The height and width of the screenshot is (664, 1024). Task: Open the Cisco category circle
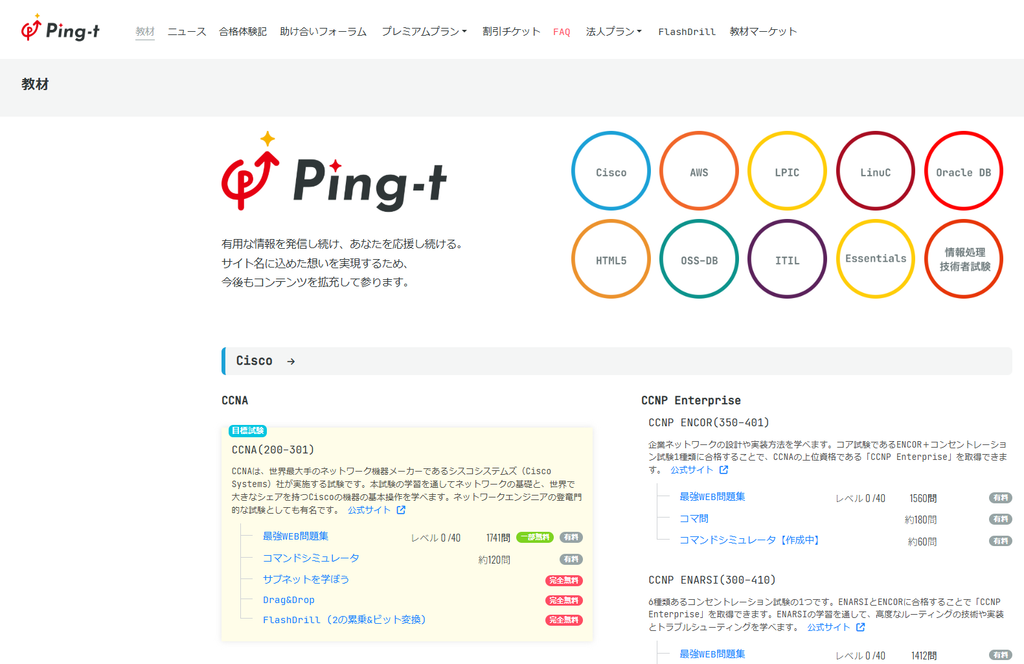611,171
